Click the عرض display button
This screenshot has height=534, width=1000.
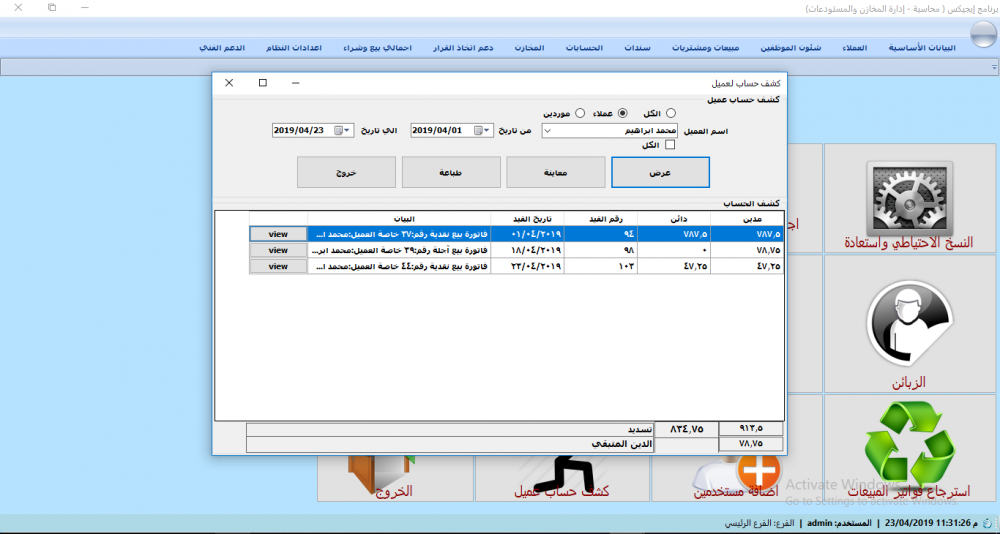click(x=660, y=172)
